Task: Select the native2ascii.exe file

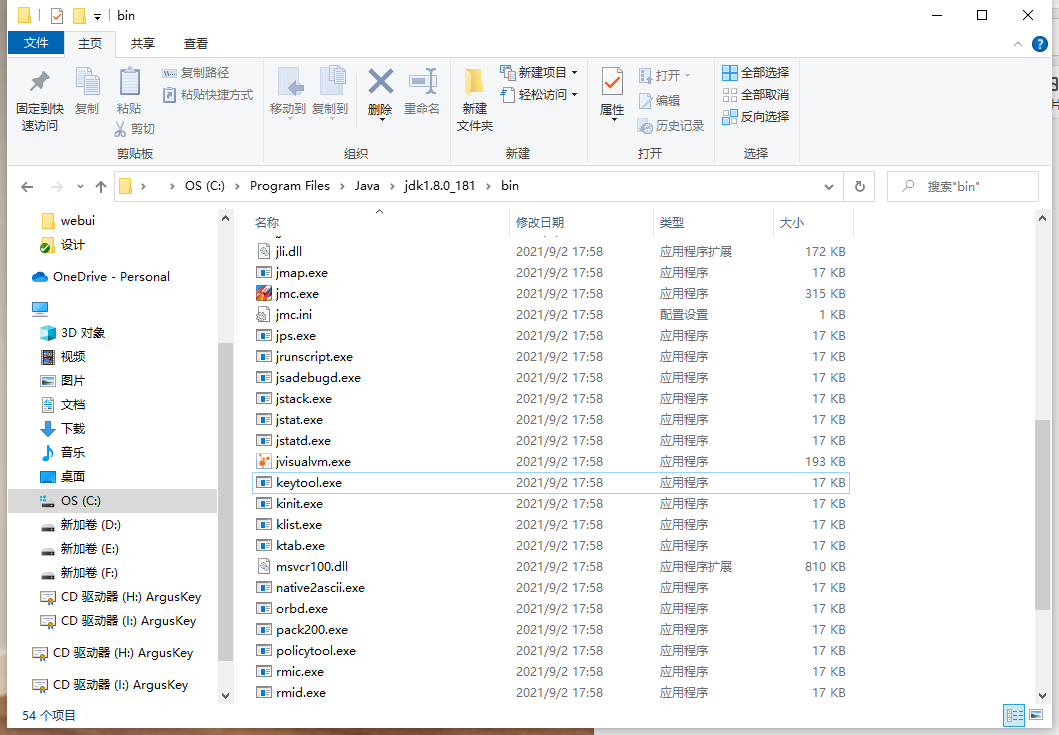Action: click(x=550, y=588)
